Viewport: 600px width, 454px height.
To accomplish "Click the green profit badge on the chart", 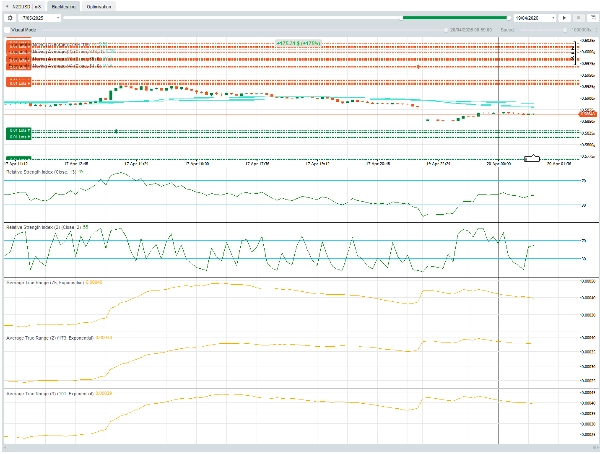I will [299, 42].
